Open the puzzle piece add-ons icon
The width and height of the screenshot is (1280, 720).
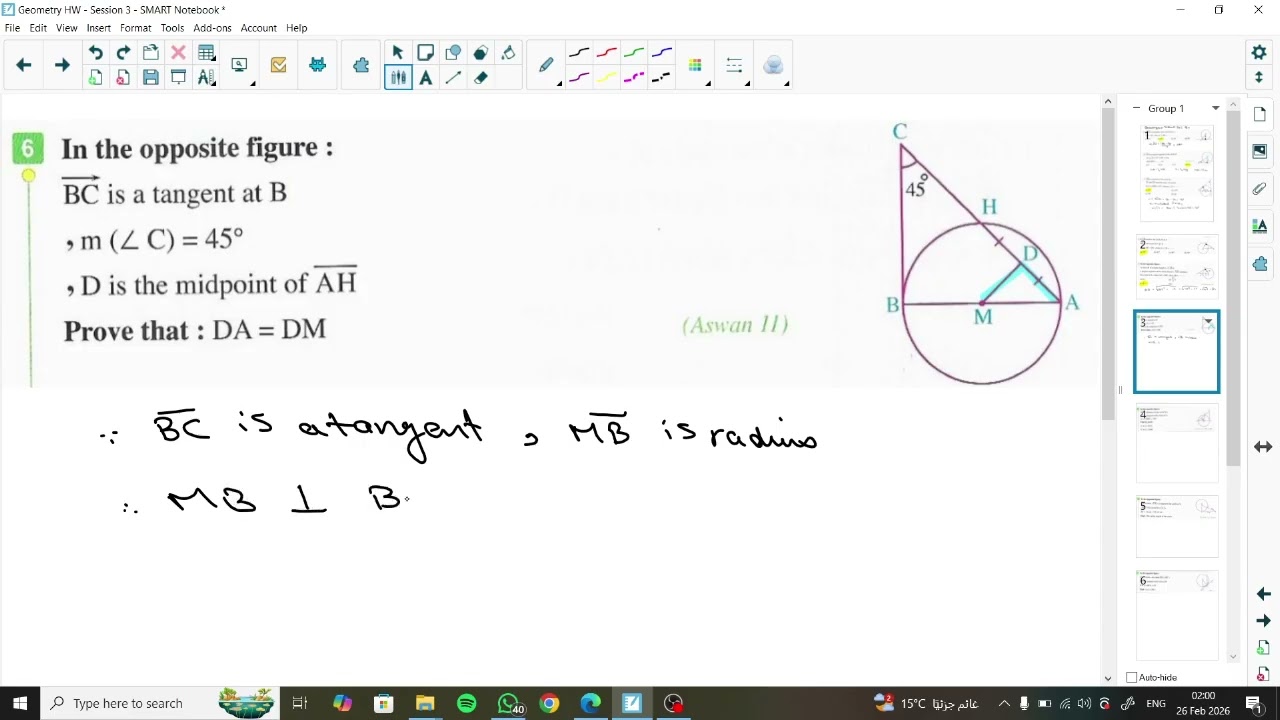click(361, 65)
